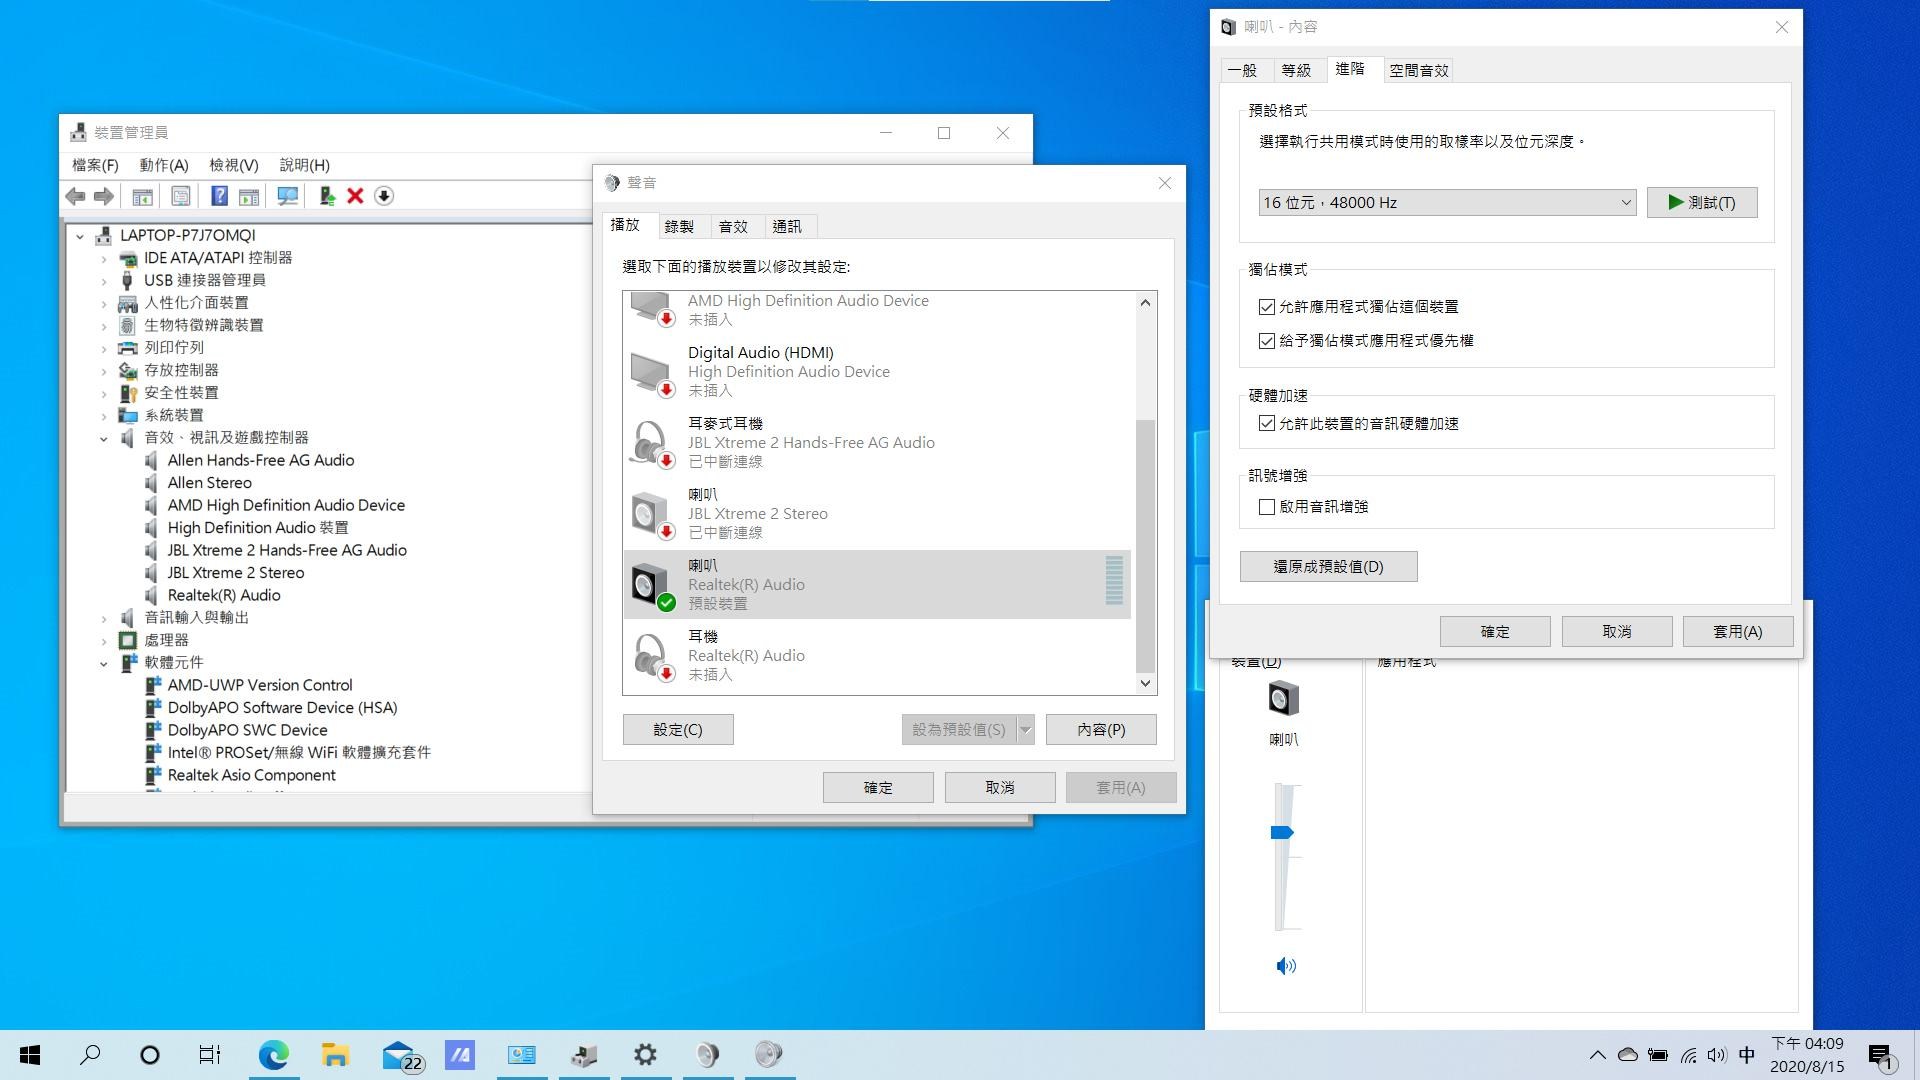Switch to 音效 tab in Sound dialog
This screenshot has width=1920, height=1080.
(733, 227)
